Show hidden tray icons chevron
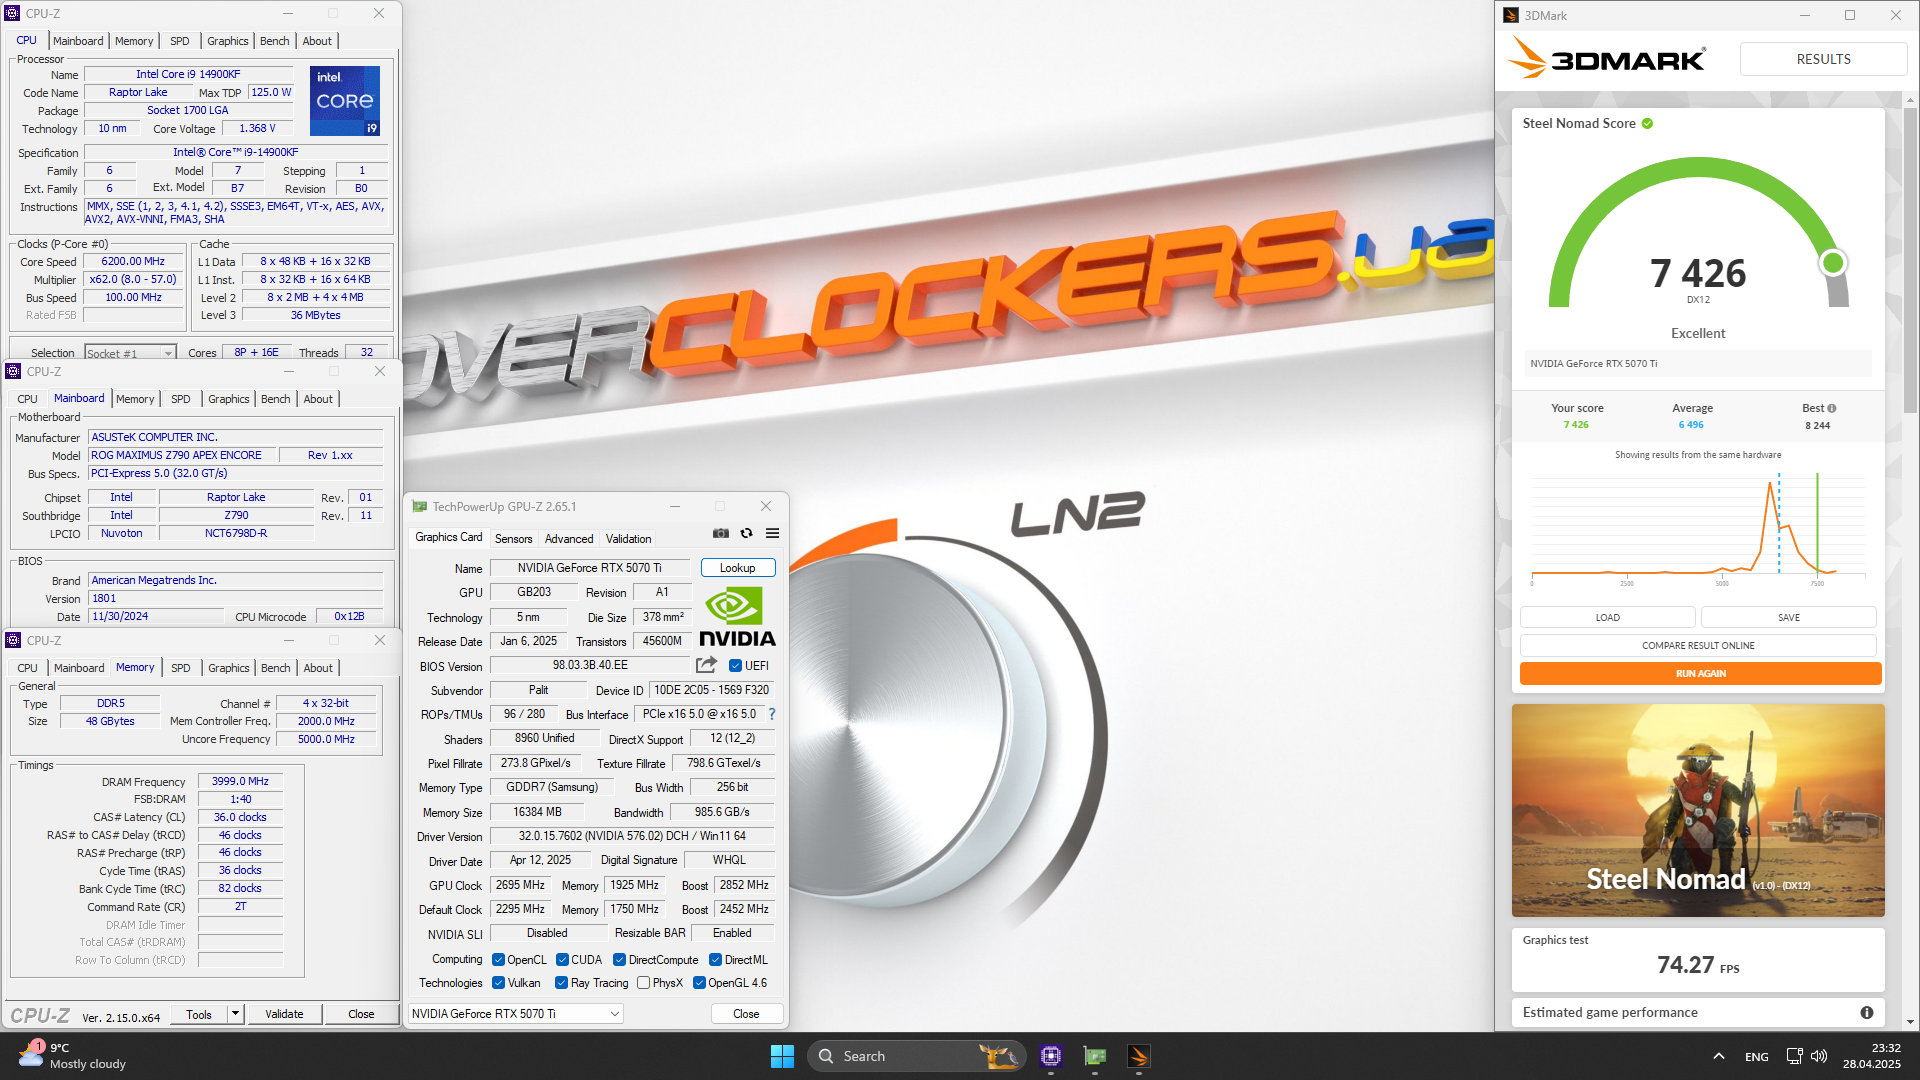1920x1080 pixels. point(1718,1056)
